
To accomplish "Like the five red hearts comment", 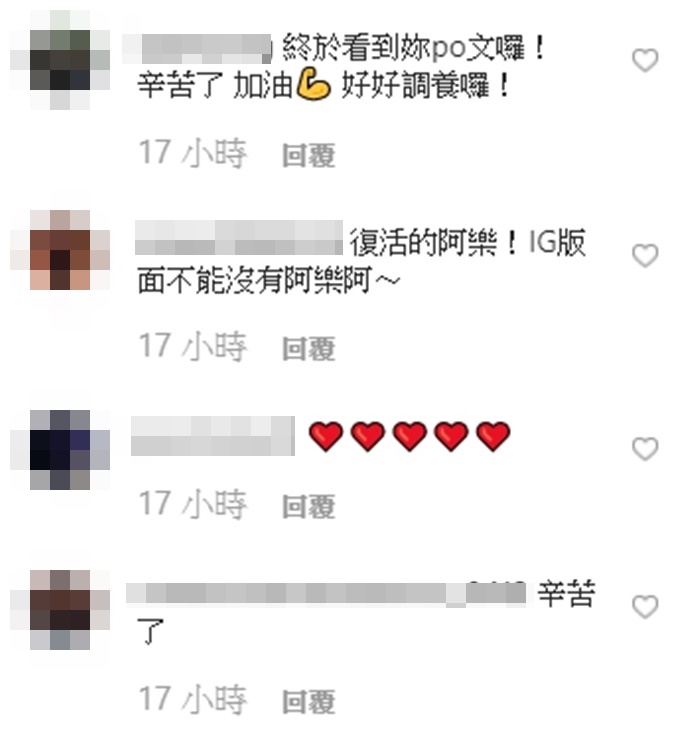I will [x=645, y=449].
